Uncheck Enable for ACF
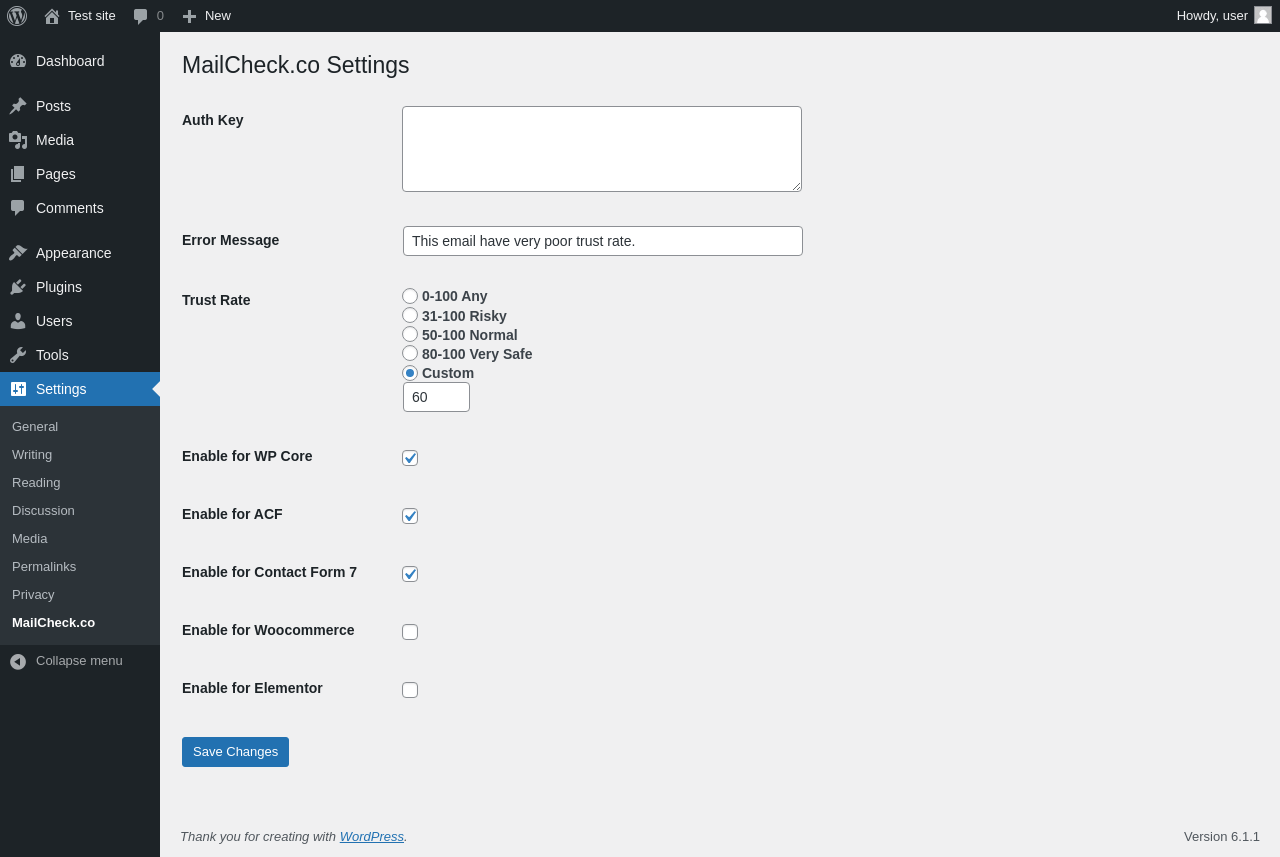The width and height of the screenshot is (1280, 857). (410, 516)
